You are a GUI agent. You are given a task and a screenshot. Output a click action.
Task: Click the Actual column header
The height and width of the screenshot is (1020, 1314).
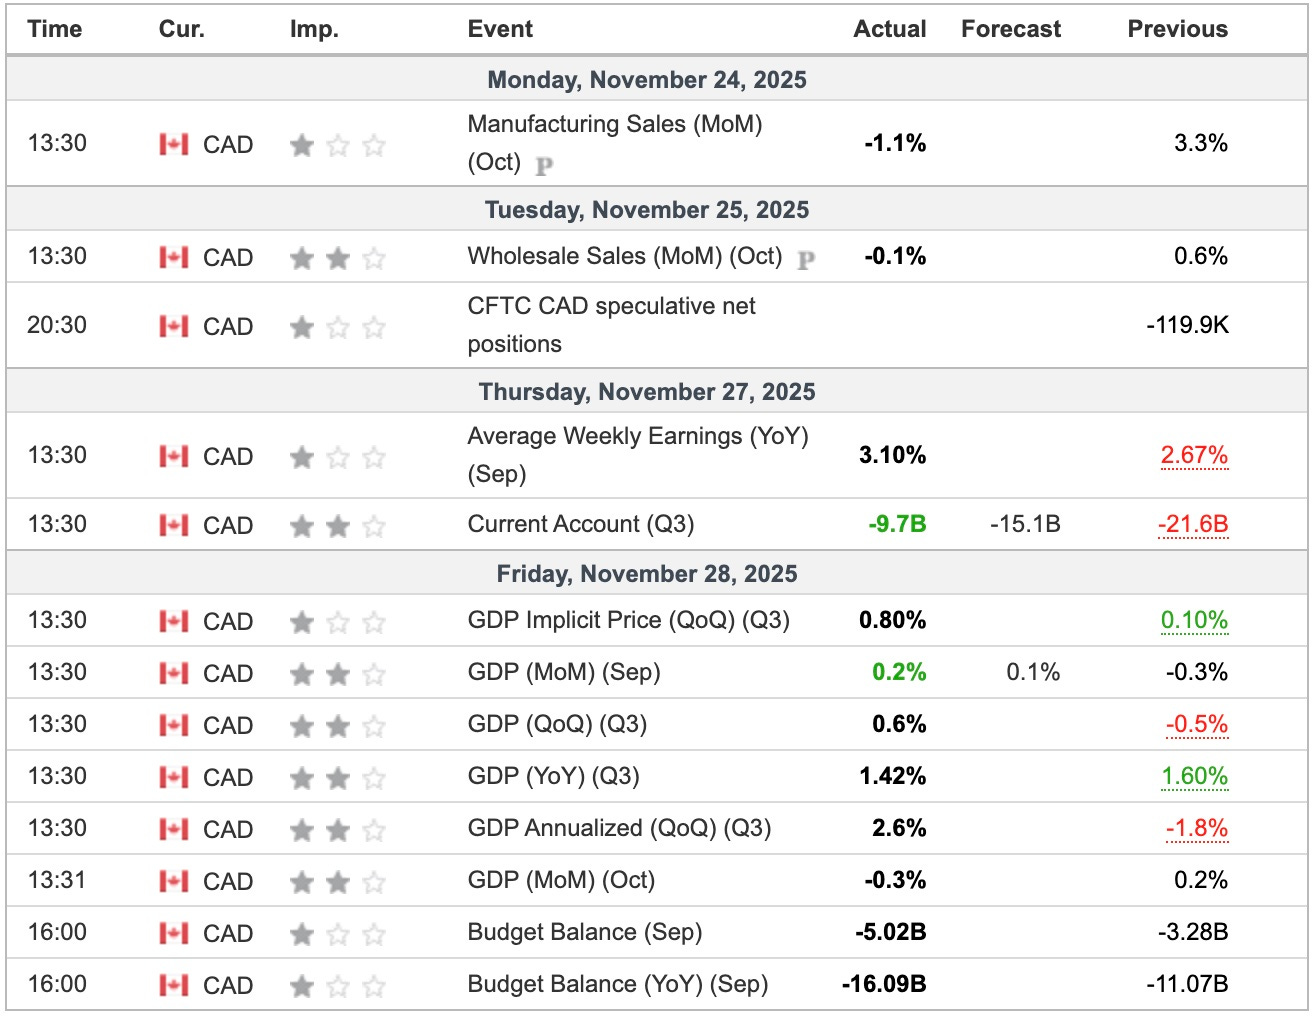point(889,29)
